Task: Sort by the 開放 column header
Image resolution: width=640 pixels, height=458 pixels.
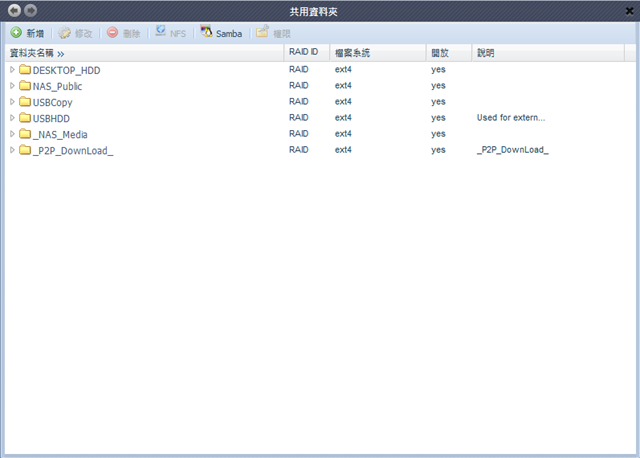Action: (449, 53)
